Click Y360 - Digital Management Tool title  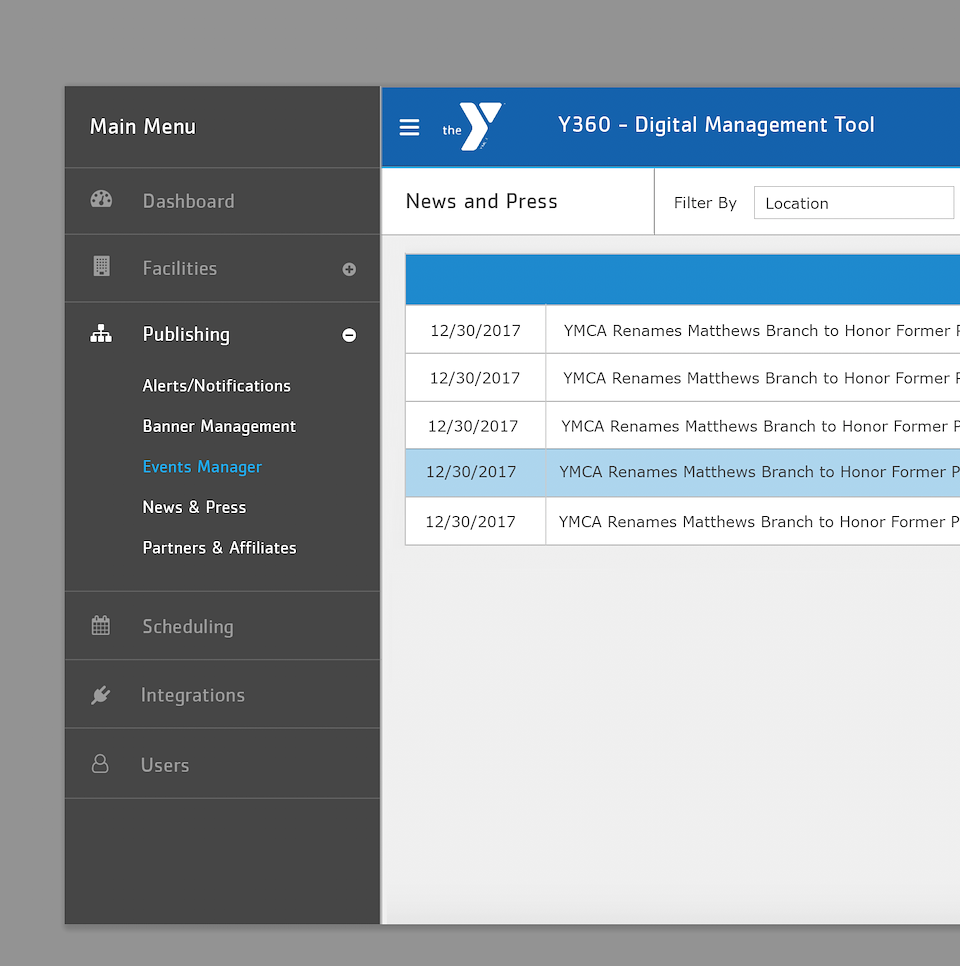click(716, 124)
